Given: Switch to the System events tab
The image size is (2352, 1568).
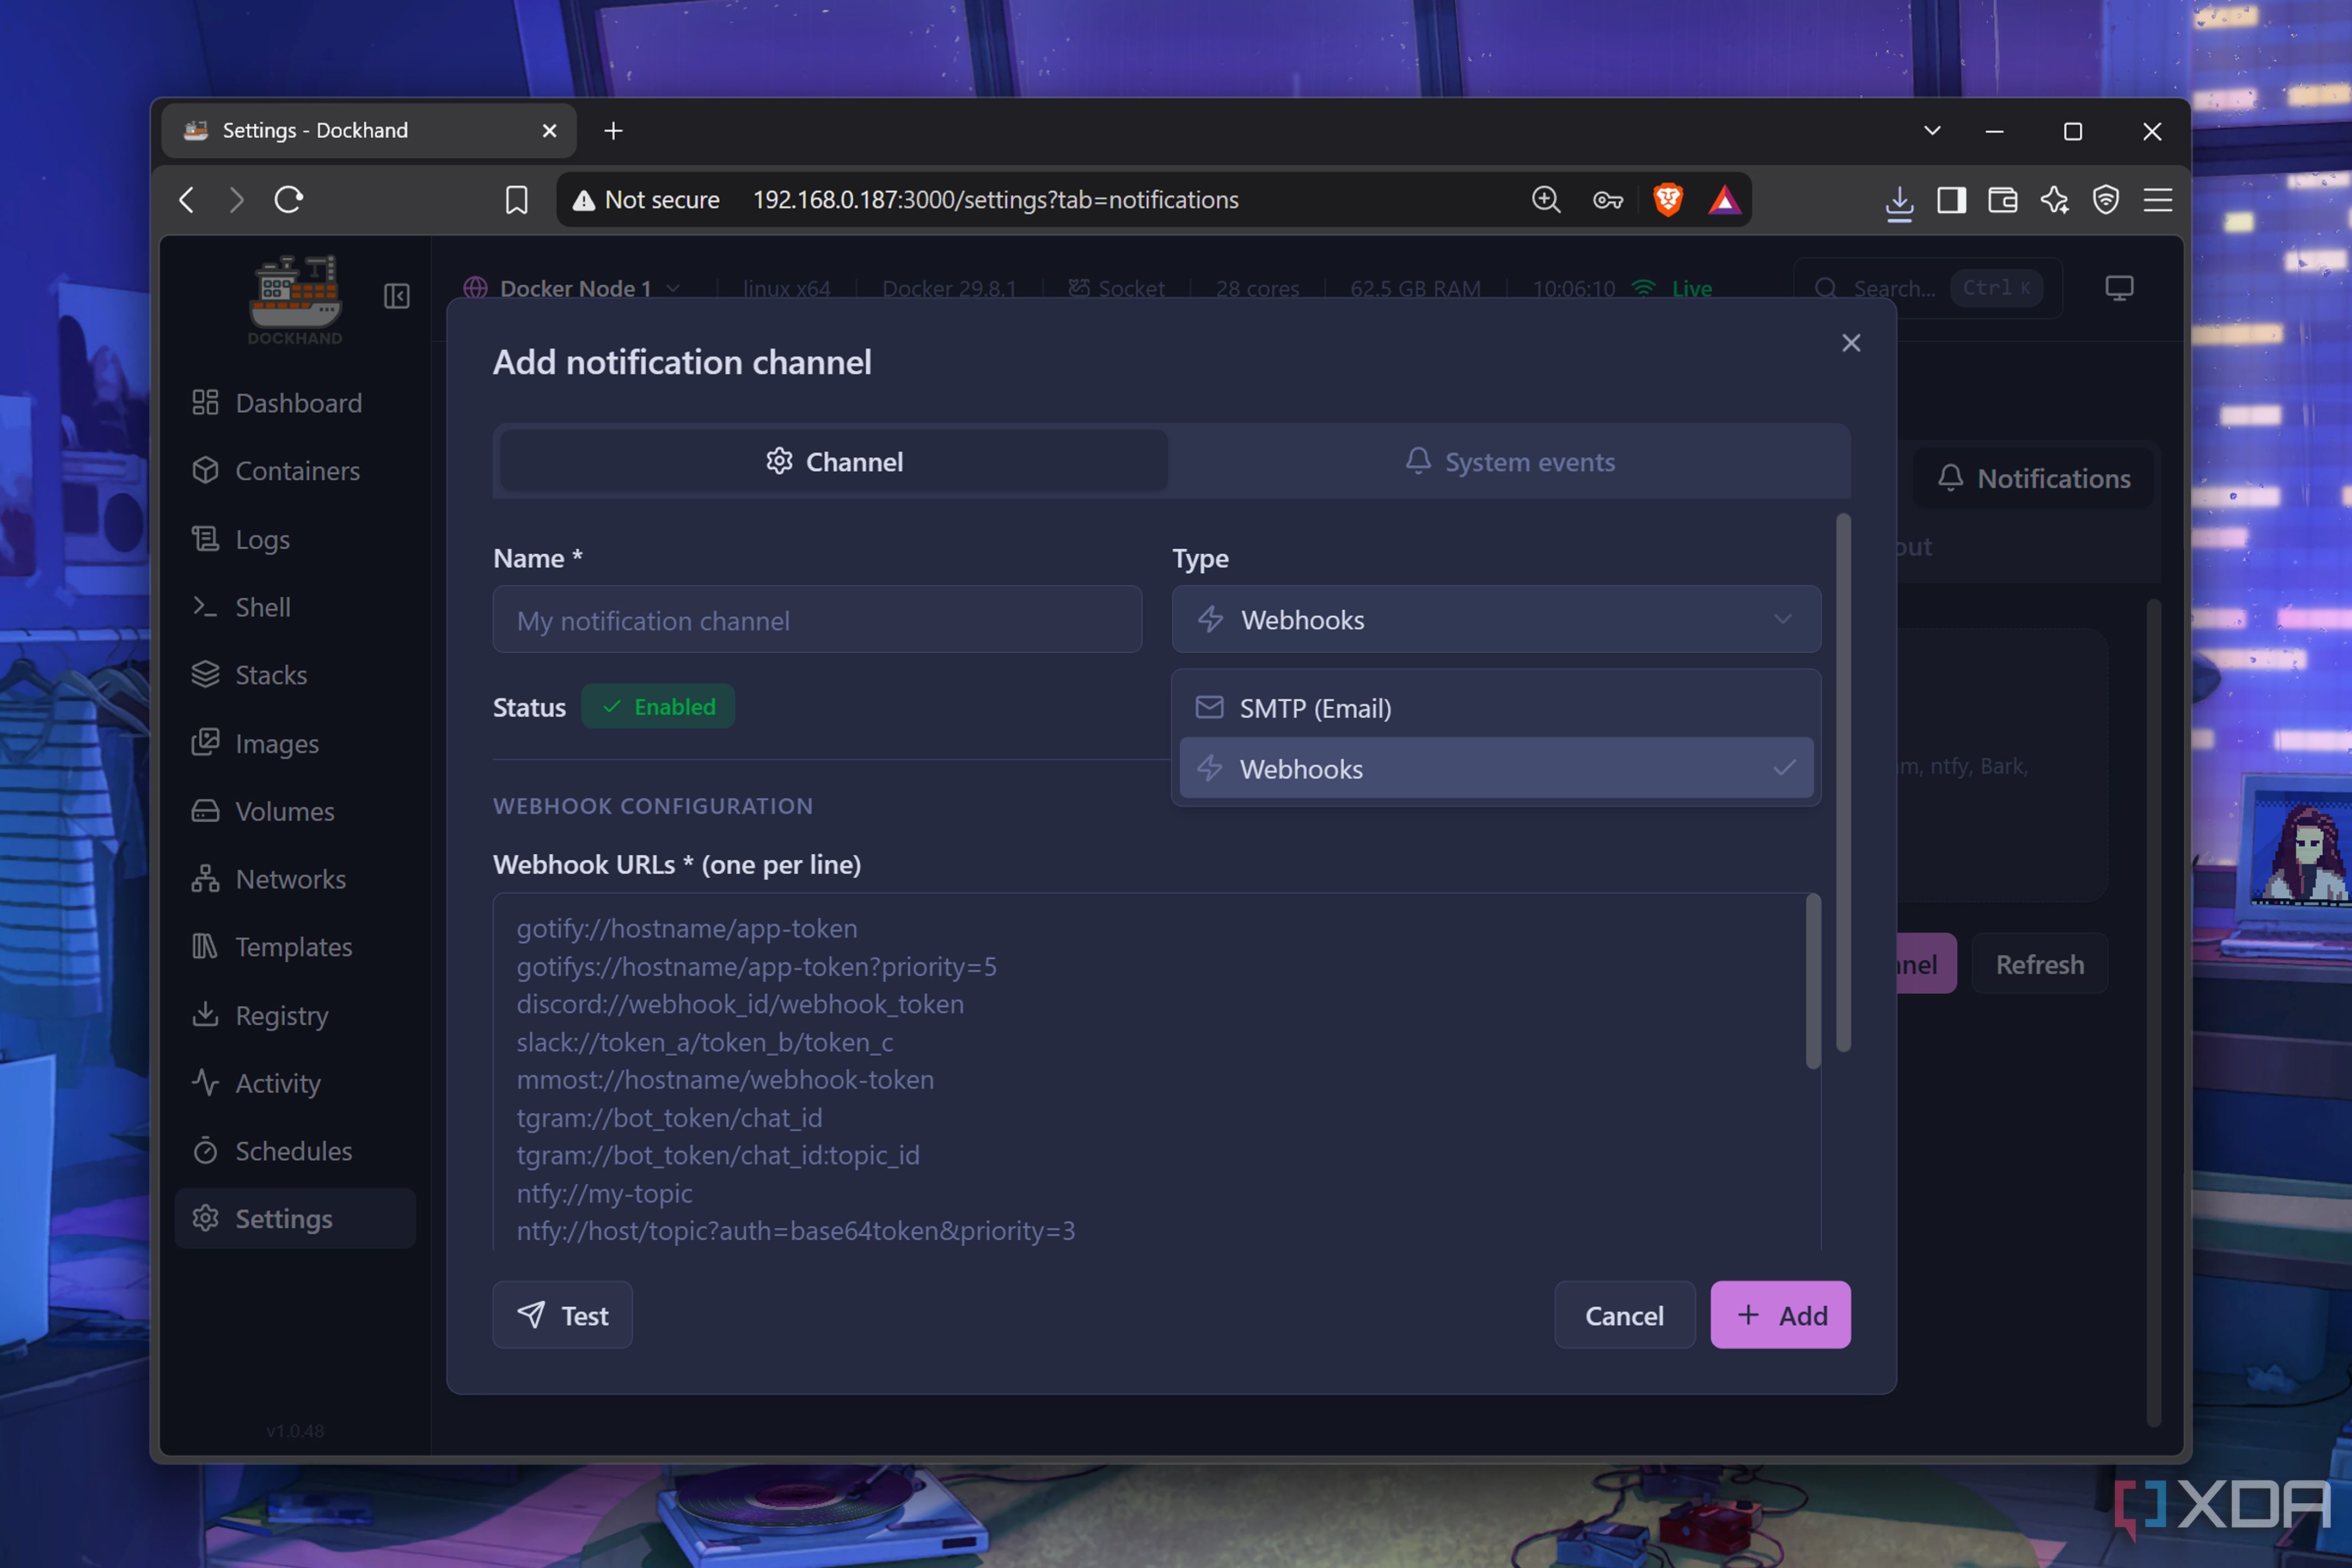Looking at the screenshot, I should pos(1510,462).
